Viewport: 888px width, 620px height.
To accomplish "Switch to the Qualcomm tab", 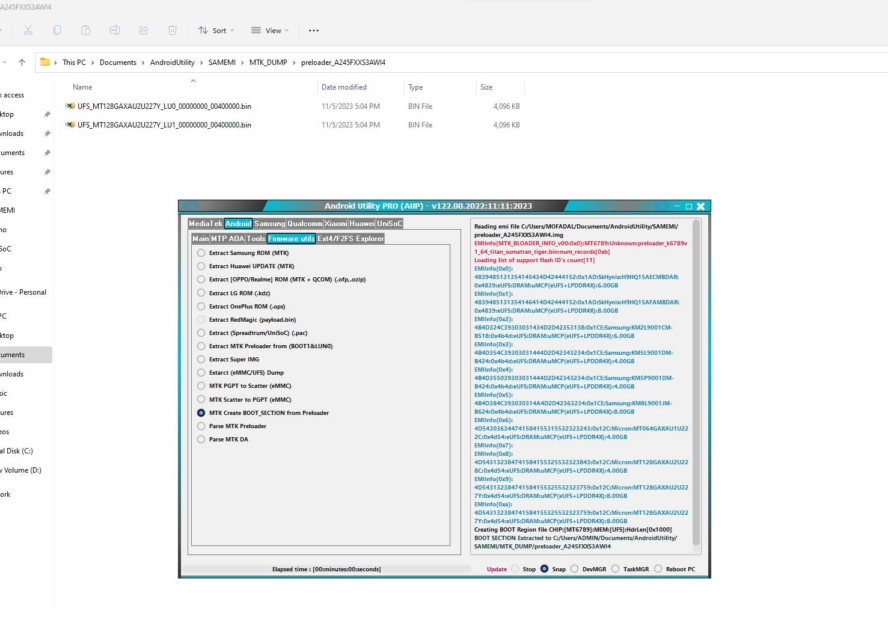I will [305, 224].
